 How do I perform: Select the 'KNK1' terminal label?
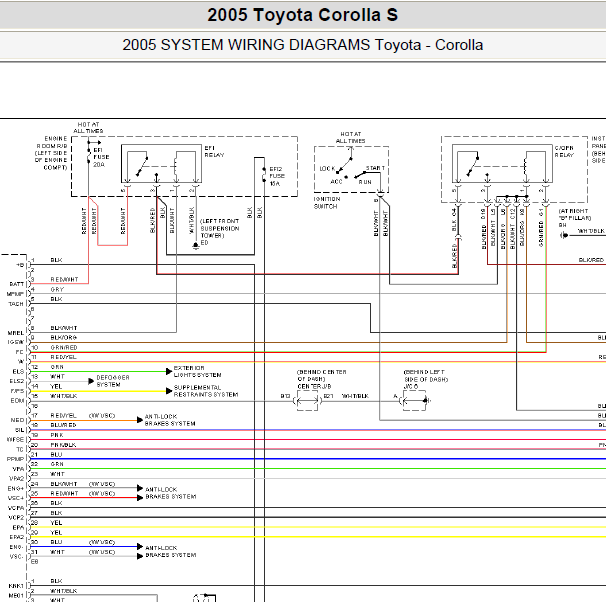coord(16,586)
